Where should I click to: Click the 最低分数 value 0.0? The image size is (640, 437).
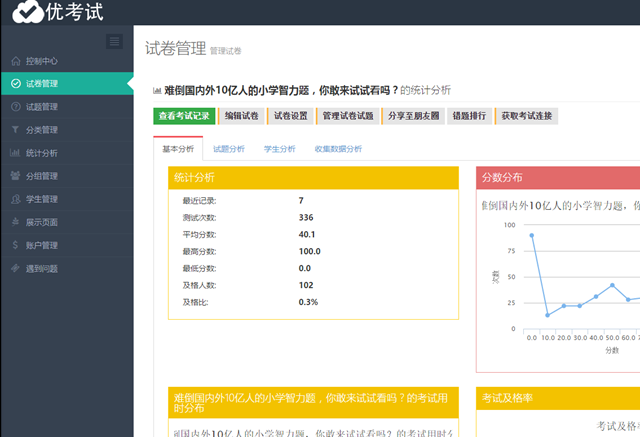304,268
